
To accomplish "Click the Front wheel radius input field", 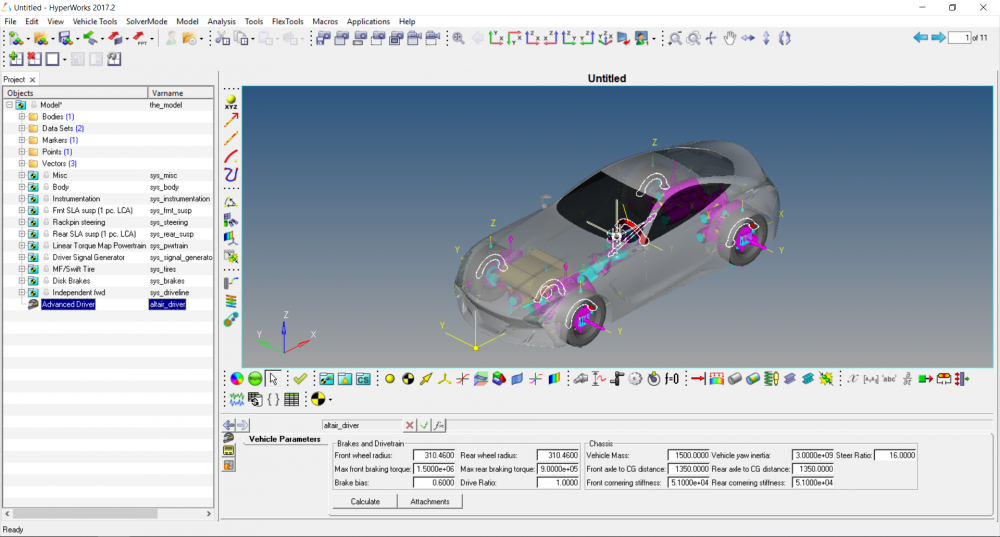I will coord(434,455).
